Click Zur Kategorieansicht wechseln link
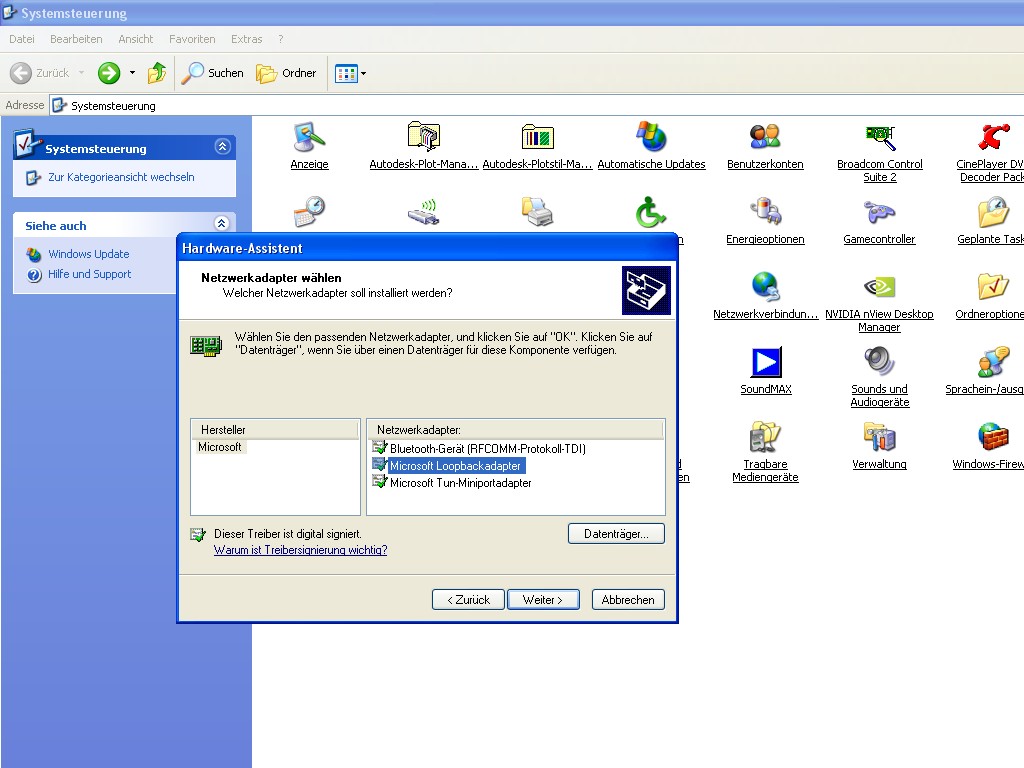 tap(121, 177)
